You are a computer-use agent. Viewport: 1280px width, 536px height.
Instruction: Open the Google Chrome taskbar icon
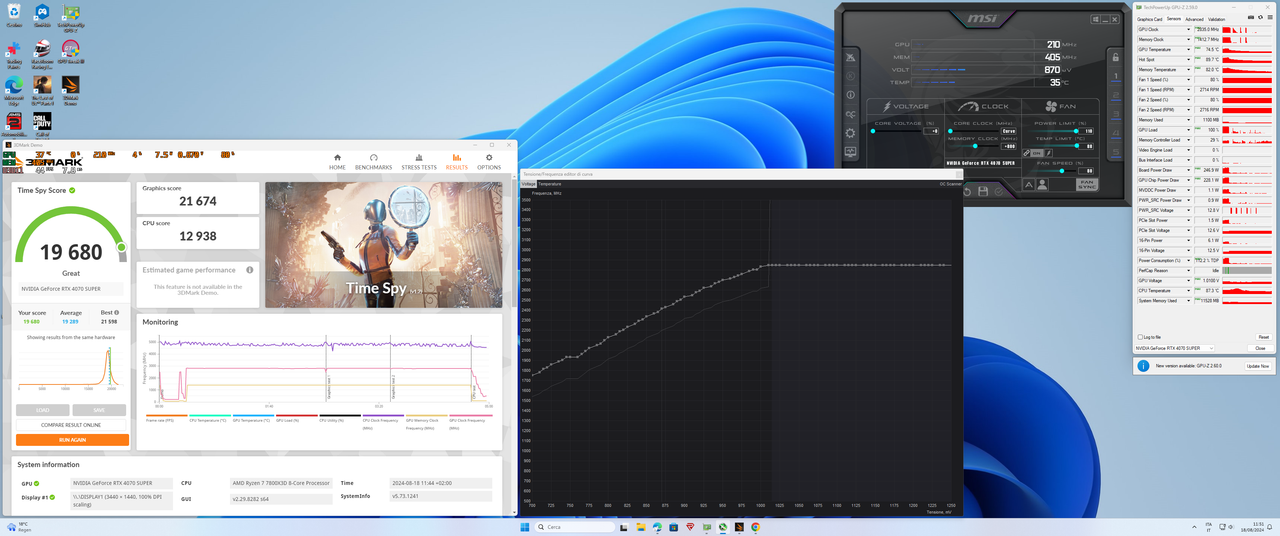[x=755, y=527]
